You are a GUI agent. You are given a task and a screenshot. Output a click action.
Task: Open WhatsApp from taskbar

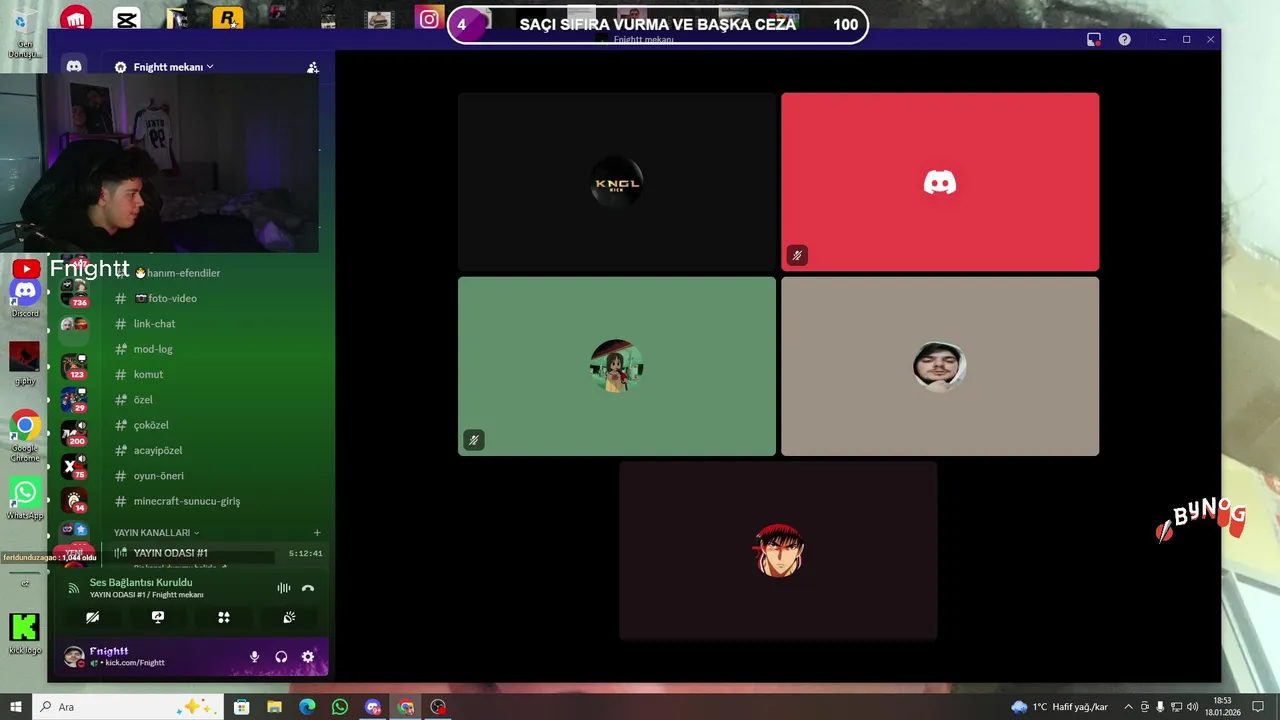pyautogui.click(x=340, y=707)
